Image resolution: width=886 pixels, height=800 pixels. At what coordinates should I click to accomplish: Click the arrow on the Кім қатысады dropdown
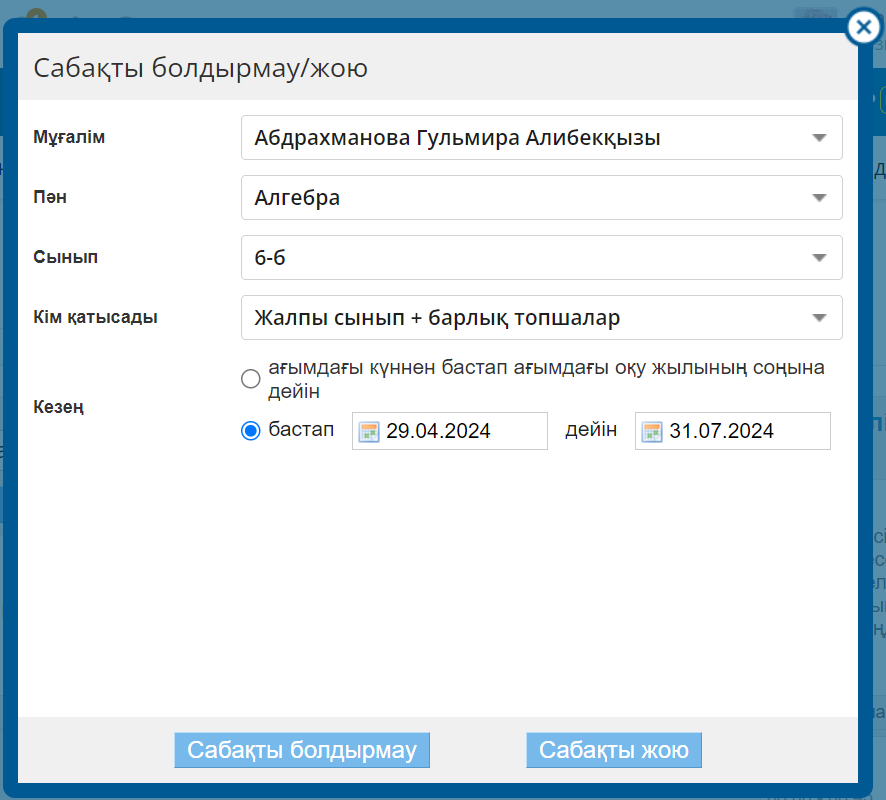point(819,318)
